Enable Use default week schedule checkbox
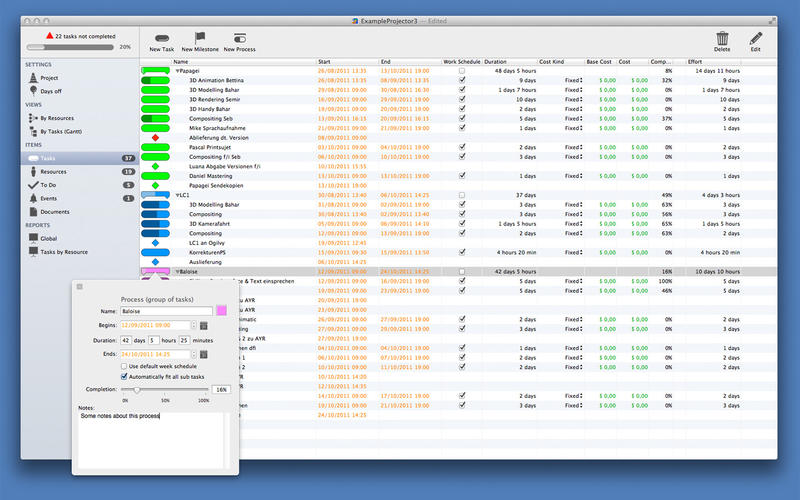This screenshot has height=500, width=800. [124, 366]
